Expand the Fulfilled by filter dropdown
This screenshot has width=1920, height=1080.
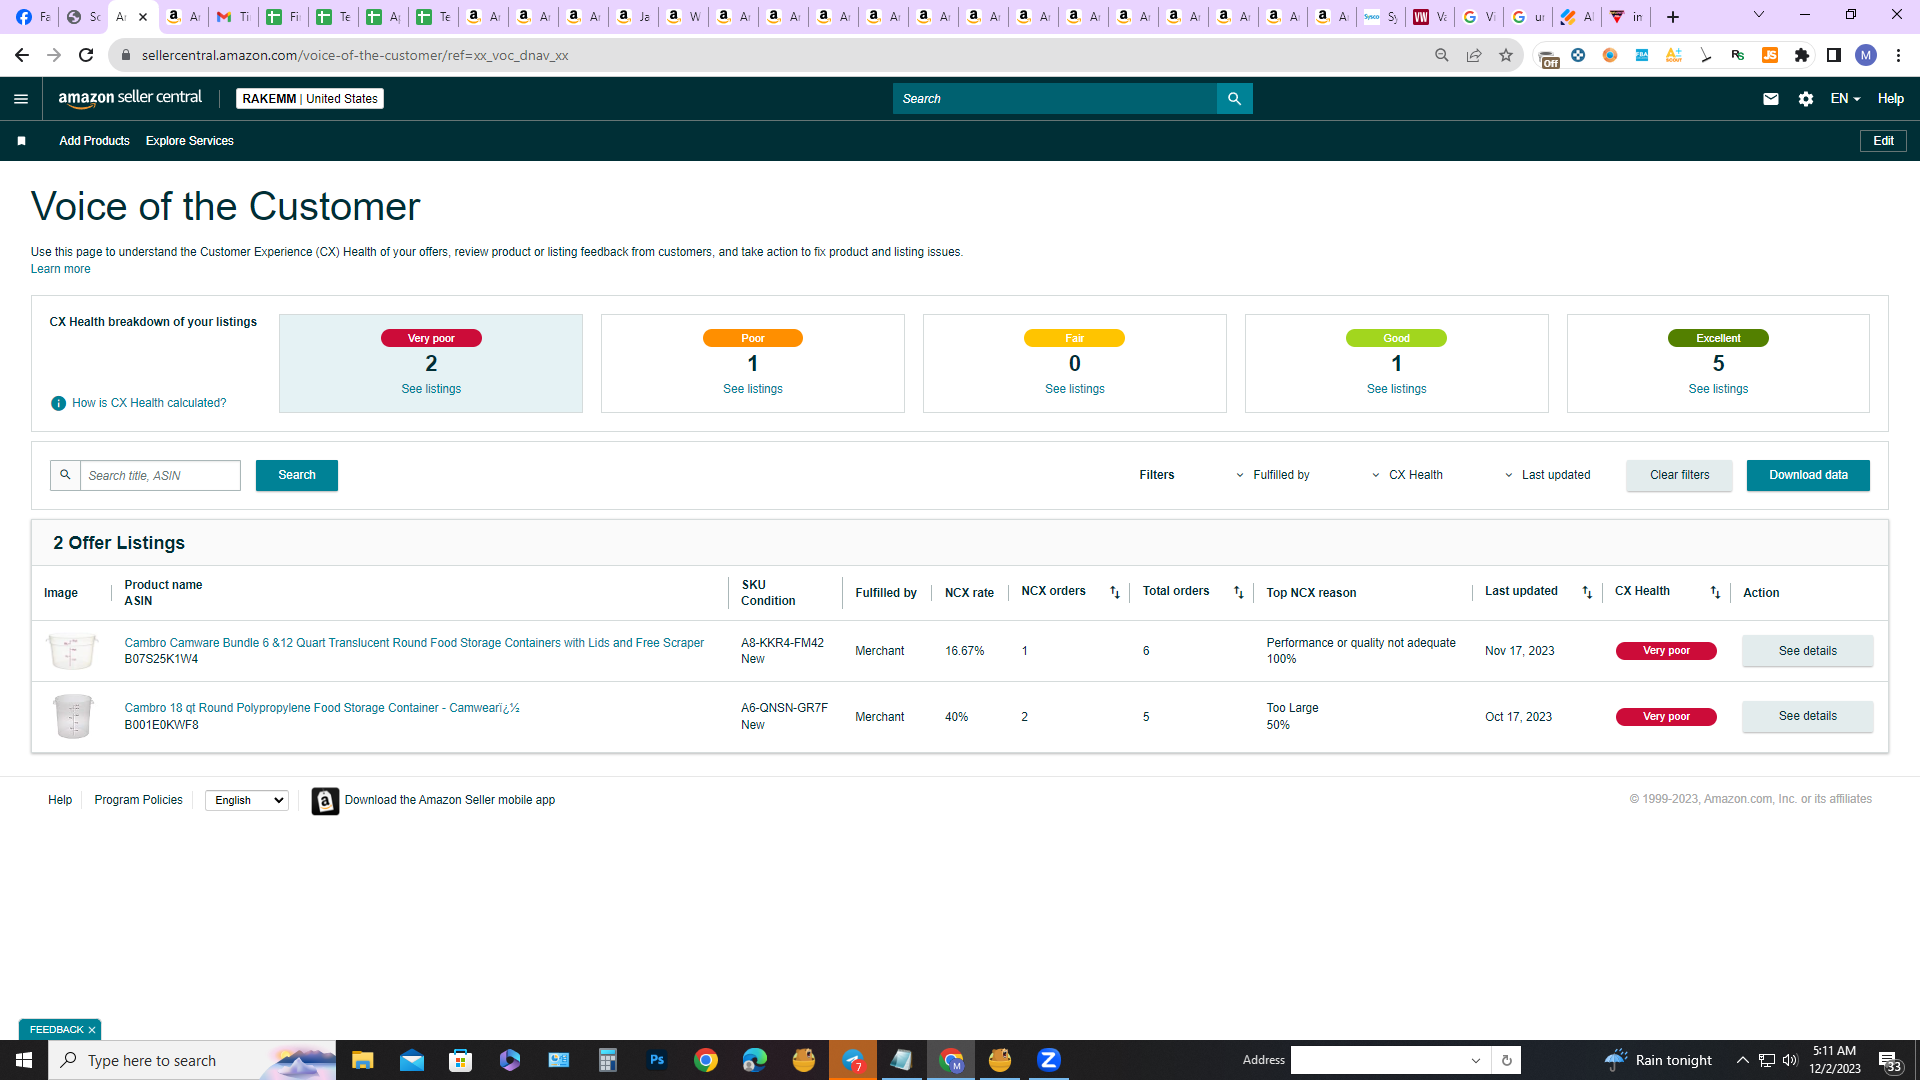[1272, 475]
